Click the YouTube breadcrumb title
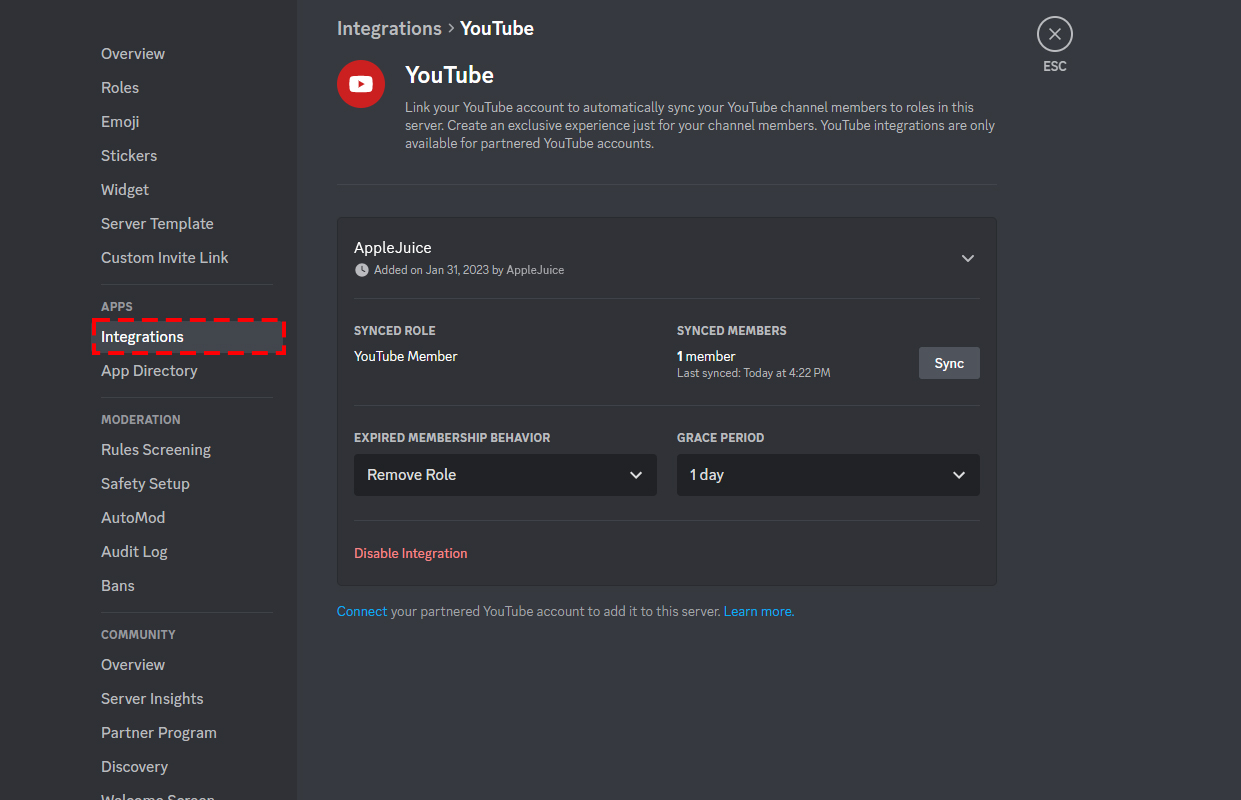 click(x=497, y=28)
